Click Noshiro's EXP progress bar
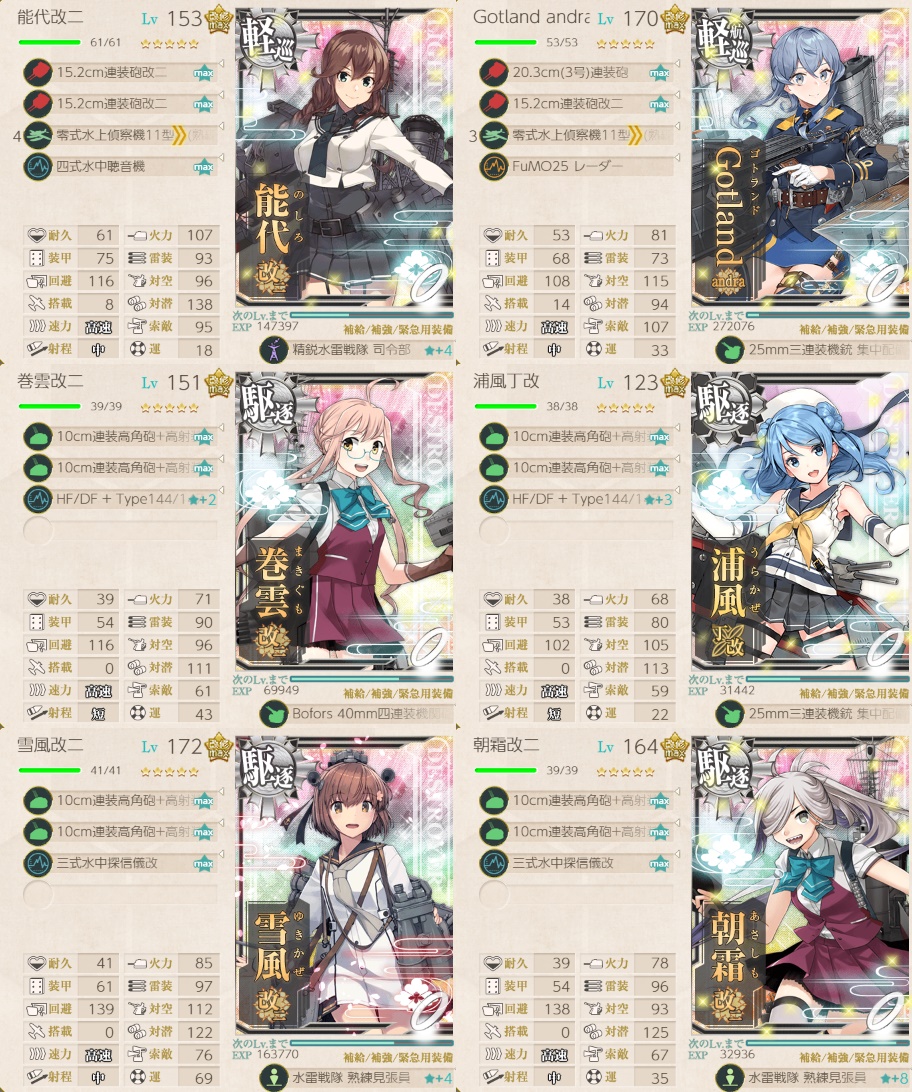The height and width of the screenshot is (1092, 912). pyautogui.click(x=372, y=315)
